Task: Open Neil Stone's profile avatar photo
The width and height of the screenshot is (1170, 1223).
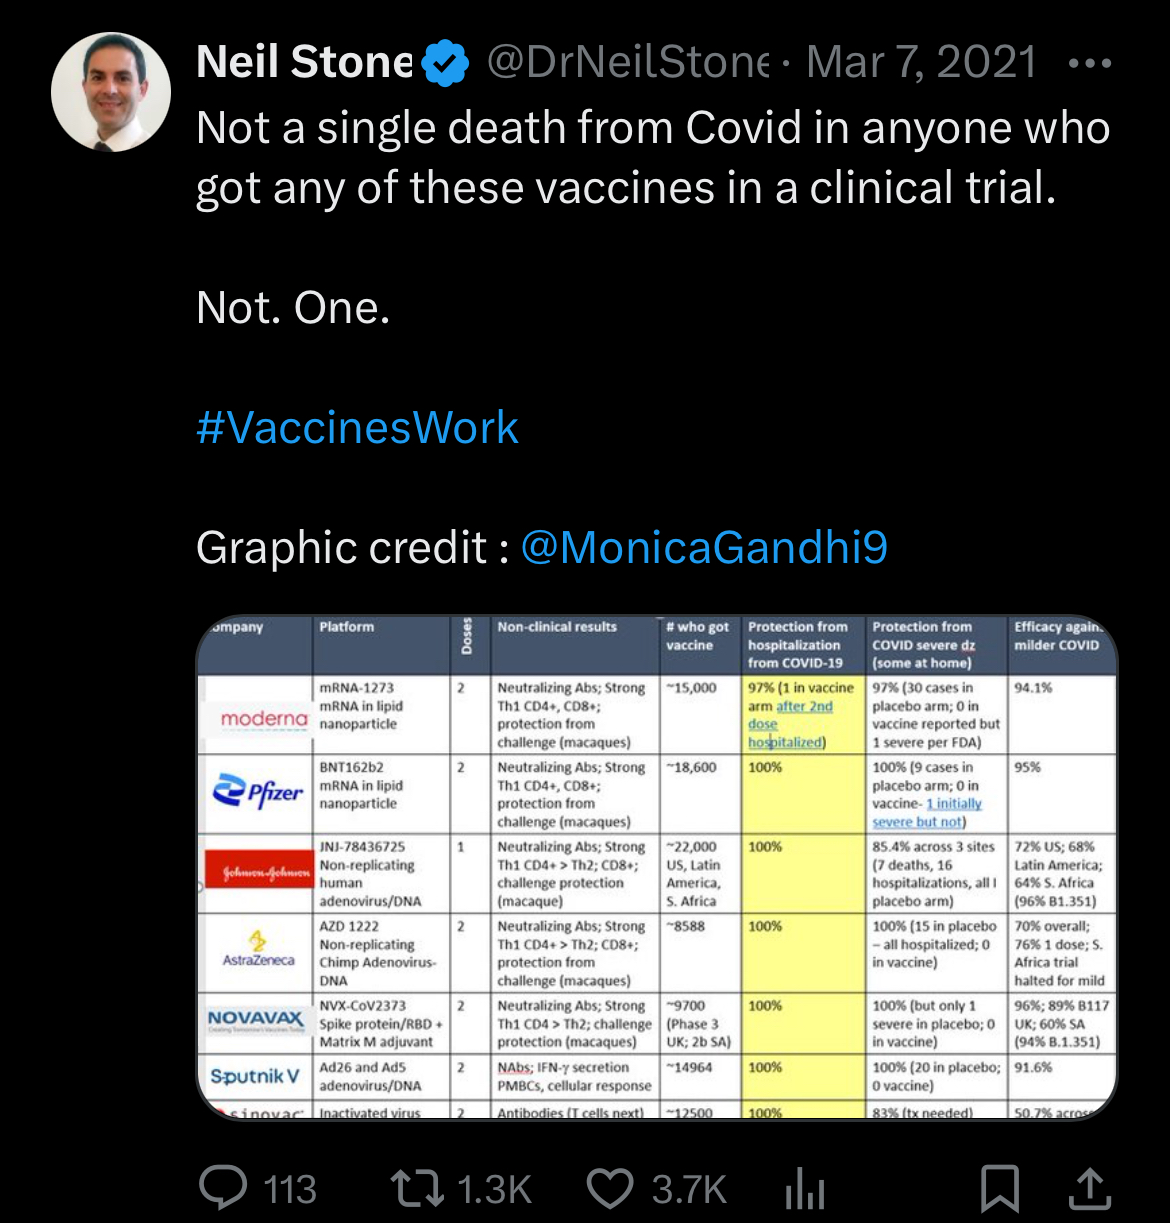Action: coord(111,92)
